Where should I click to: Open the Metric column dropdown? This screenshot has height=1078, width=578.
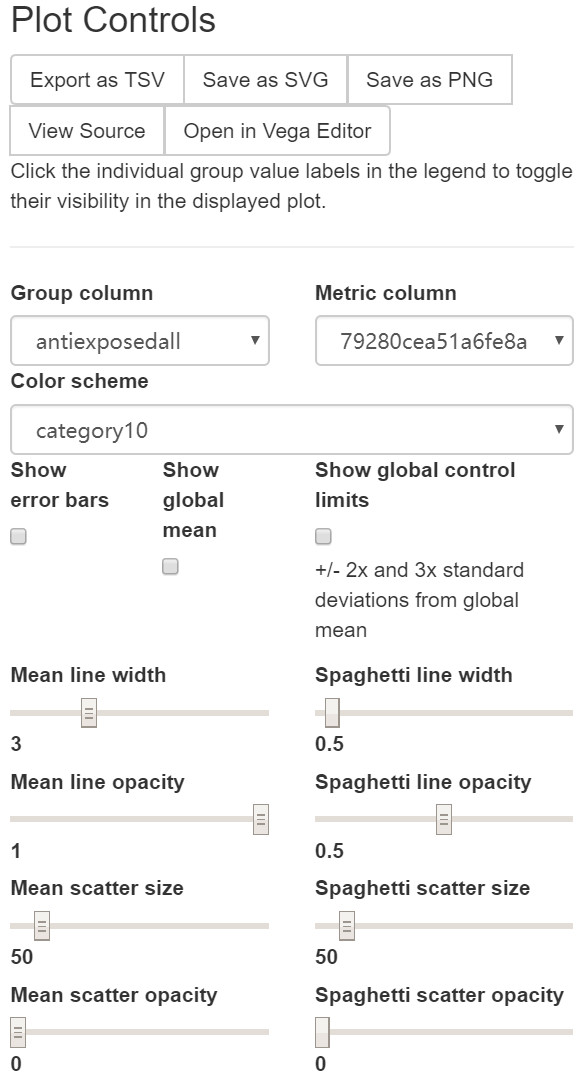pyautogui.click(x=444, y=341)
